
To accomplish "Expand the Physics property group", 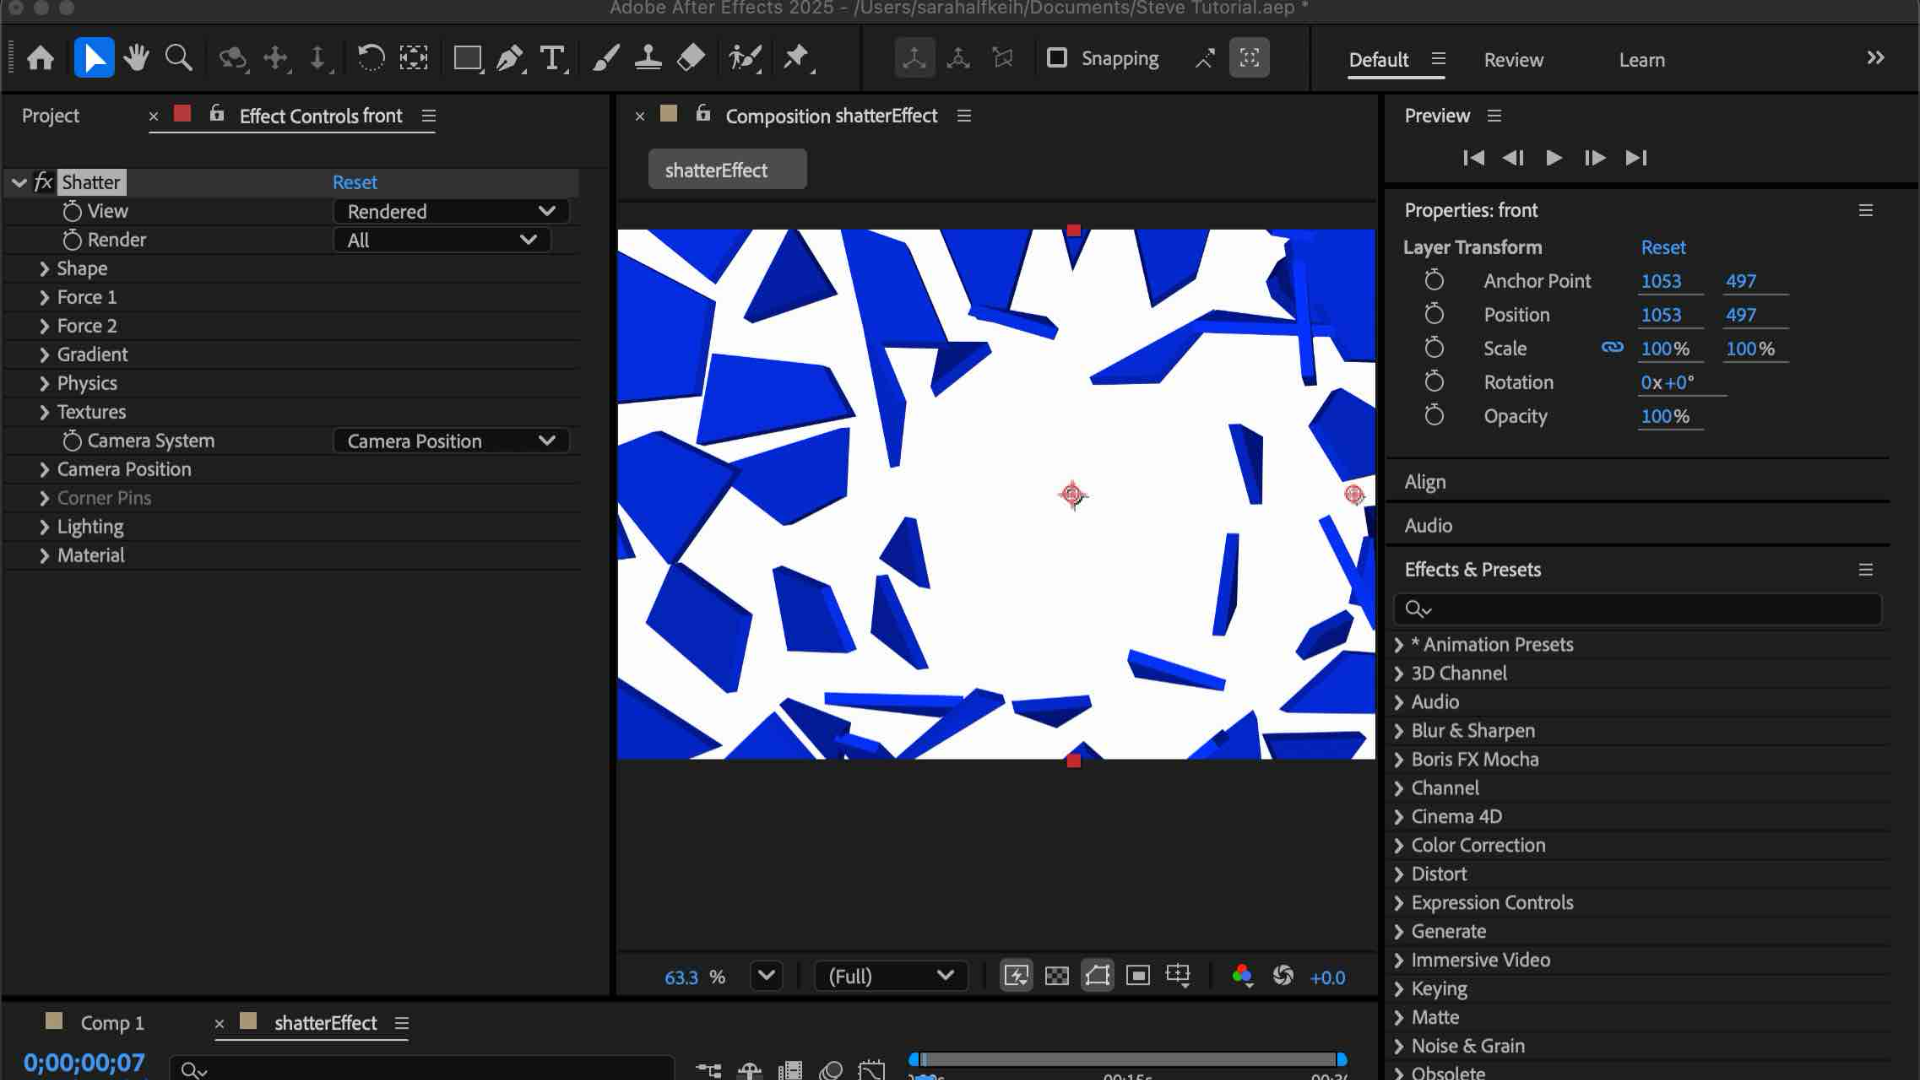I will click(x=87, y=383).
